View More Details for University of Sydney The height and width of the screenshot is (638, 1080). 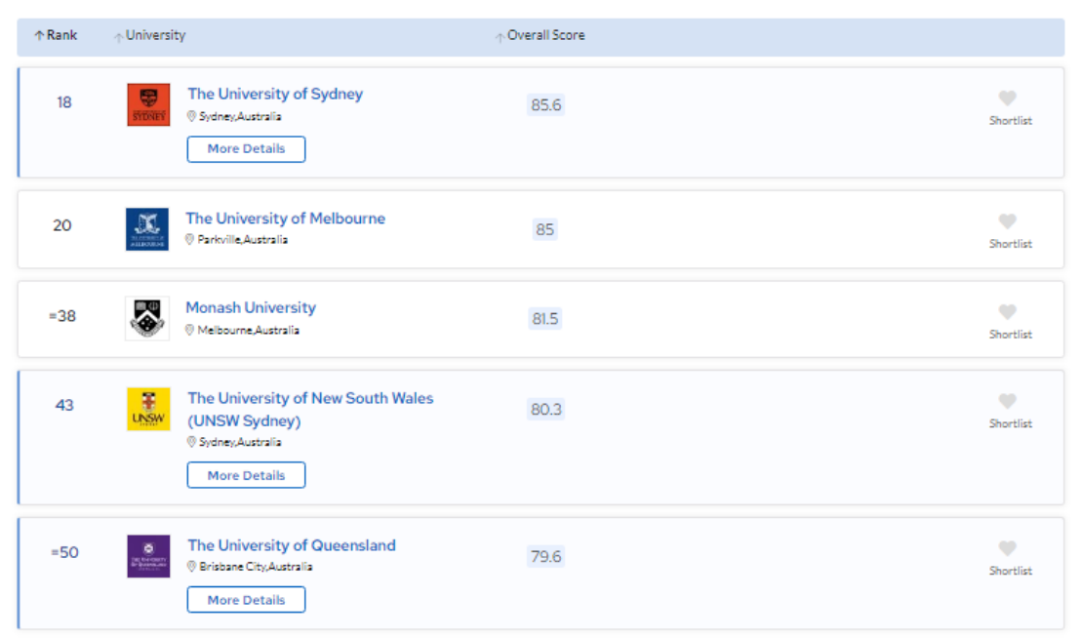[x=246, y=149]
